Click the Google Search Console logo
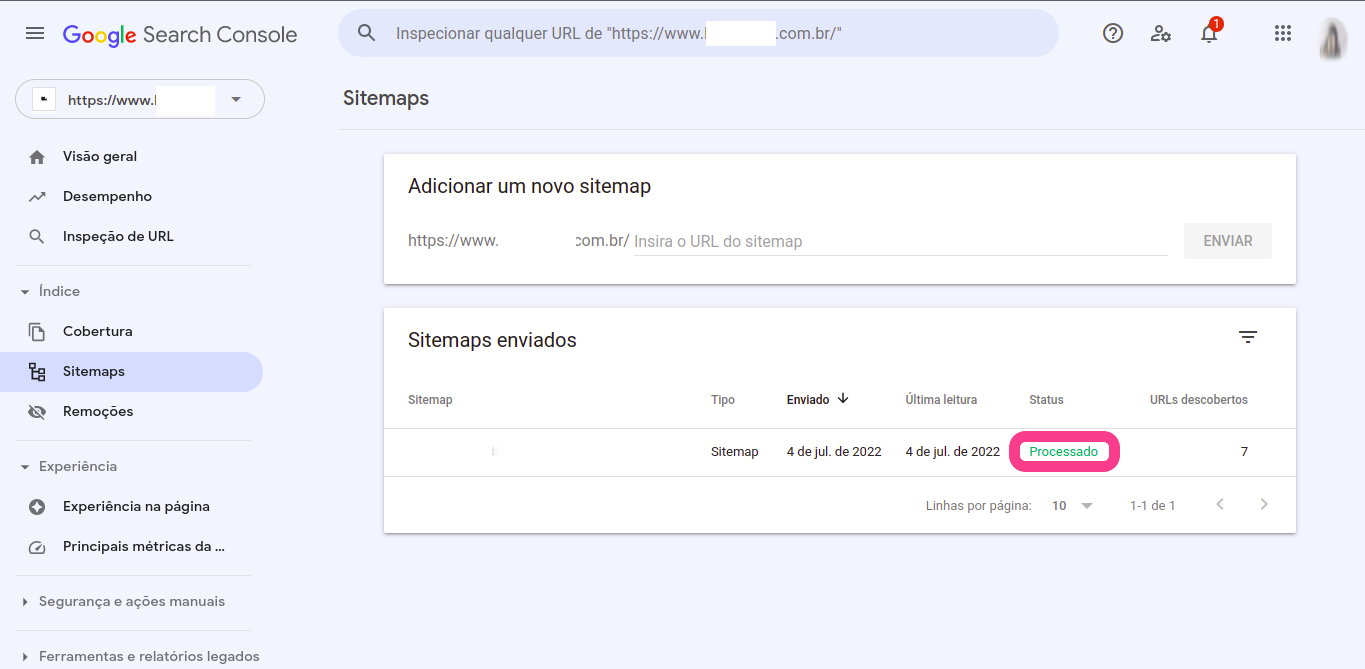1365x669 pixels. tap(180, 35)
